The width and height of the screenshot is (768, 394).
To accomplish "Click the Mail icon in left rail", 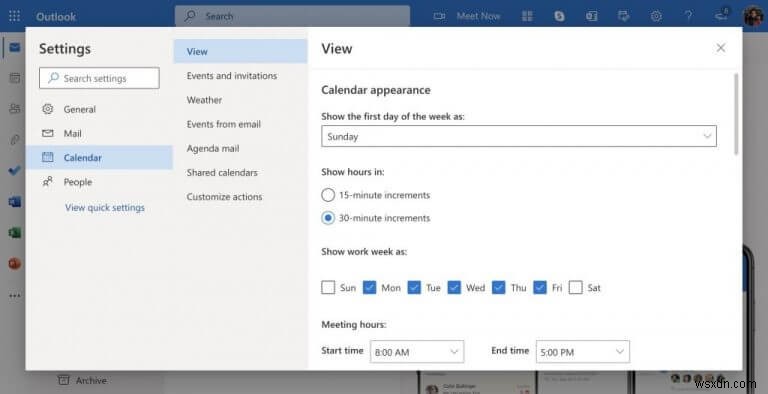I will click(x=15, y=48).
